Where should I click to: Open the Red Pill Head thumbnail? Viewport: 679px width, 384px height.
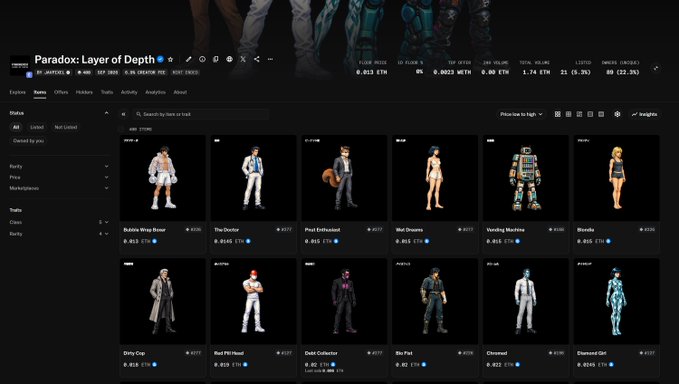tap(254, 301)
